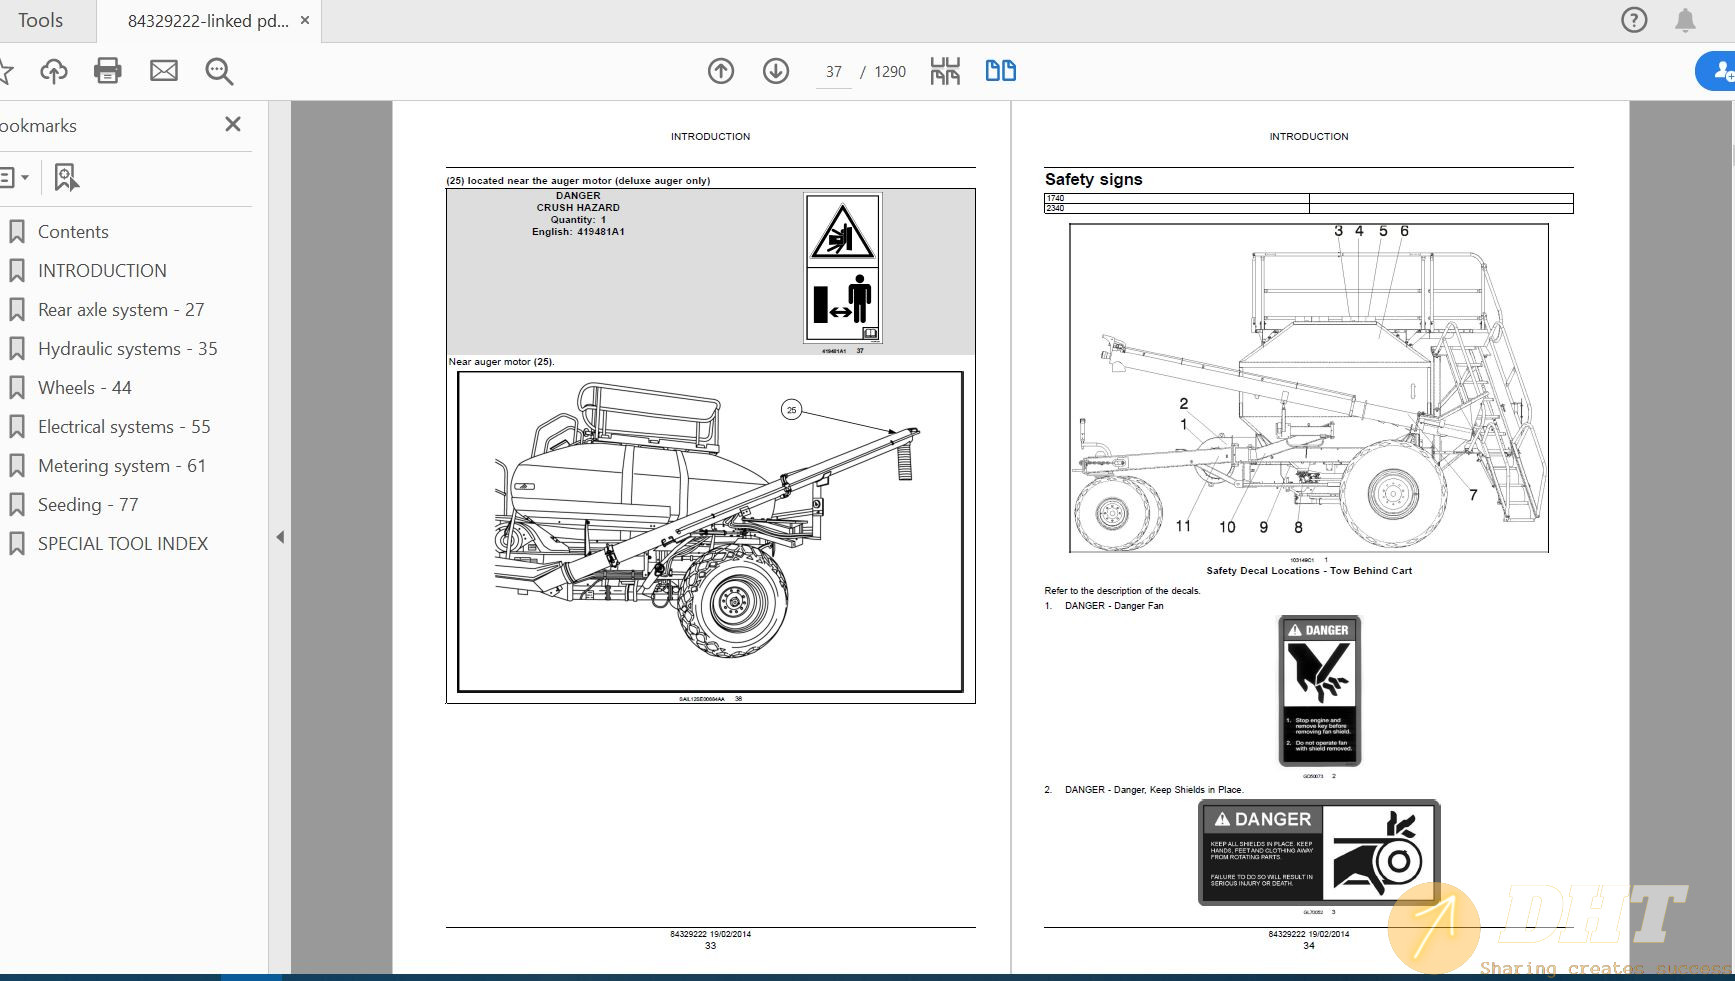Viewport: 1735px width, 981px height.
Task: Open the search tool
Action: tap(218, 71)
